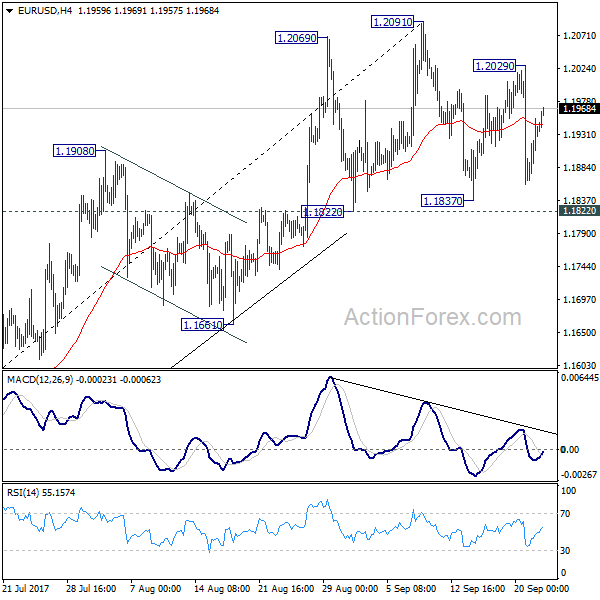
Task: Open the chart menu triangle beside EURUSD,H4
Action: pos(10,11)
